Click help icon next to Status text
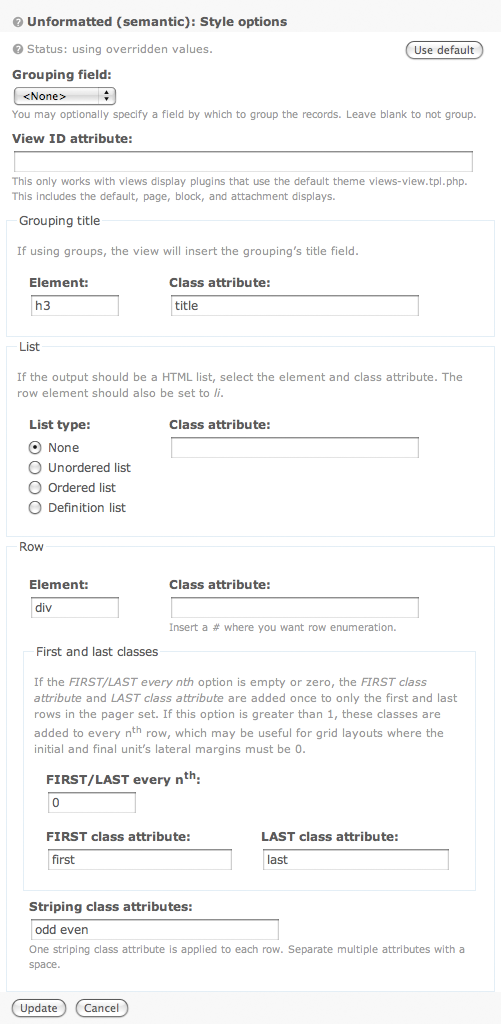Image resolution: width=501 pixels, height=1024 pixels. 18,50
